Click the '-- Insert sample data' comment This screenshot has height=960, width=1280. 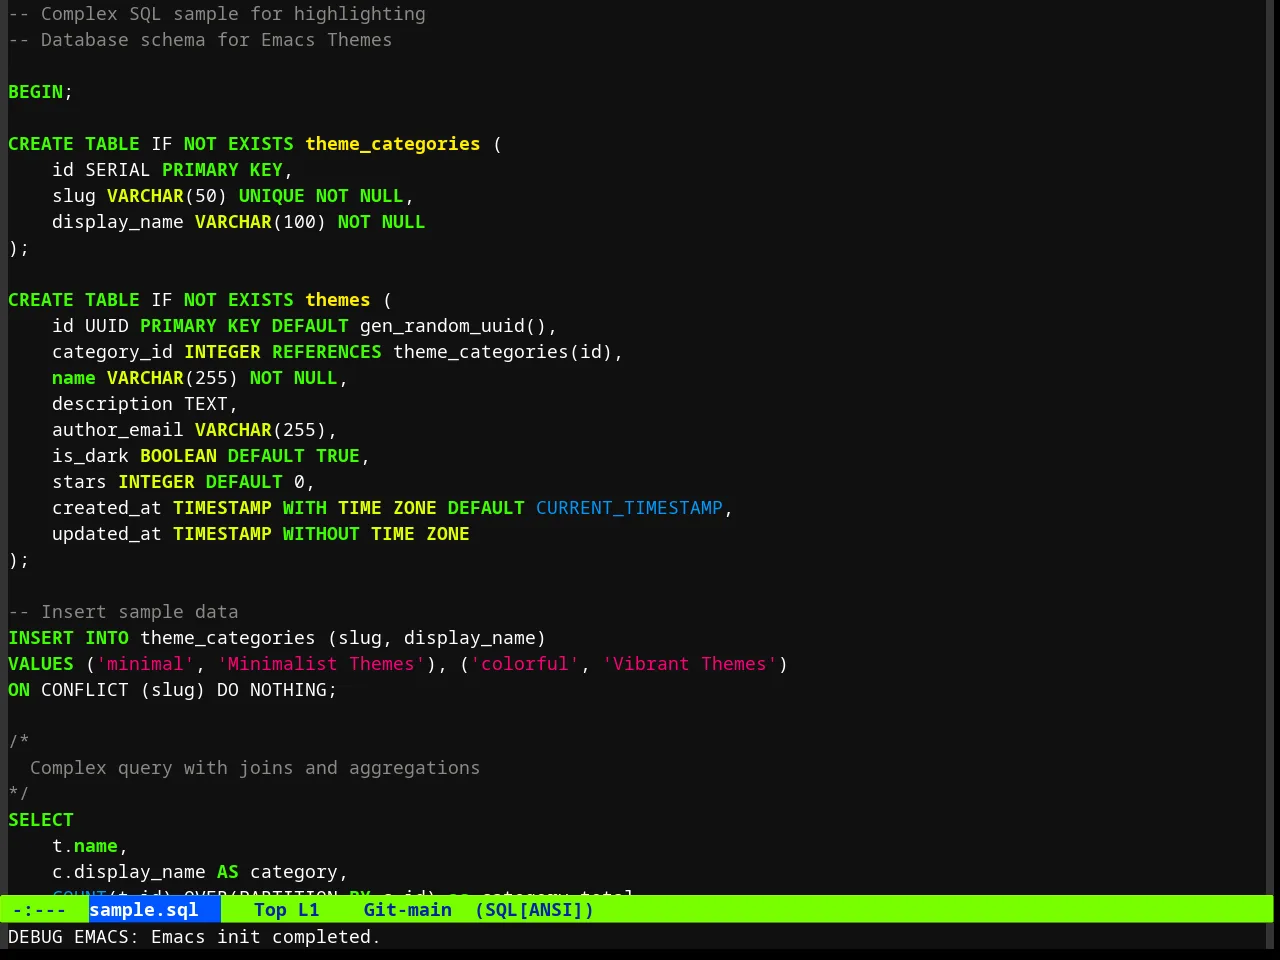(x=123, y=612)
